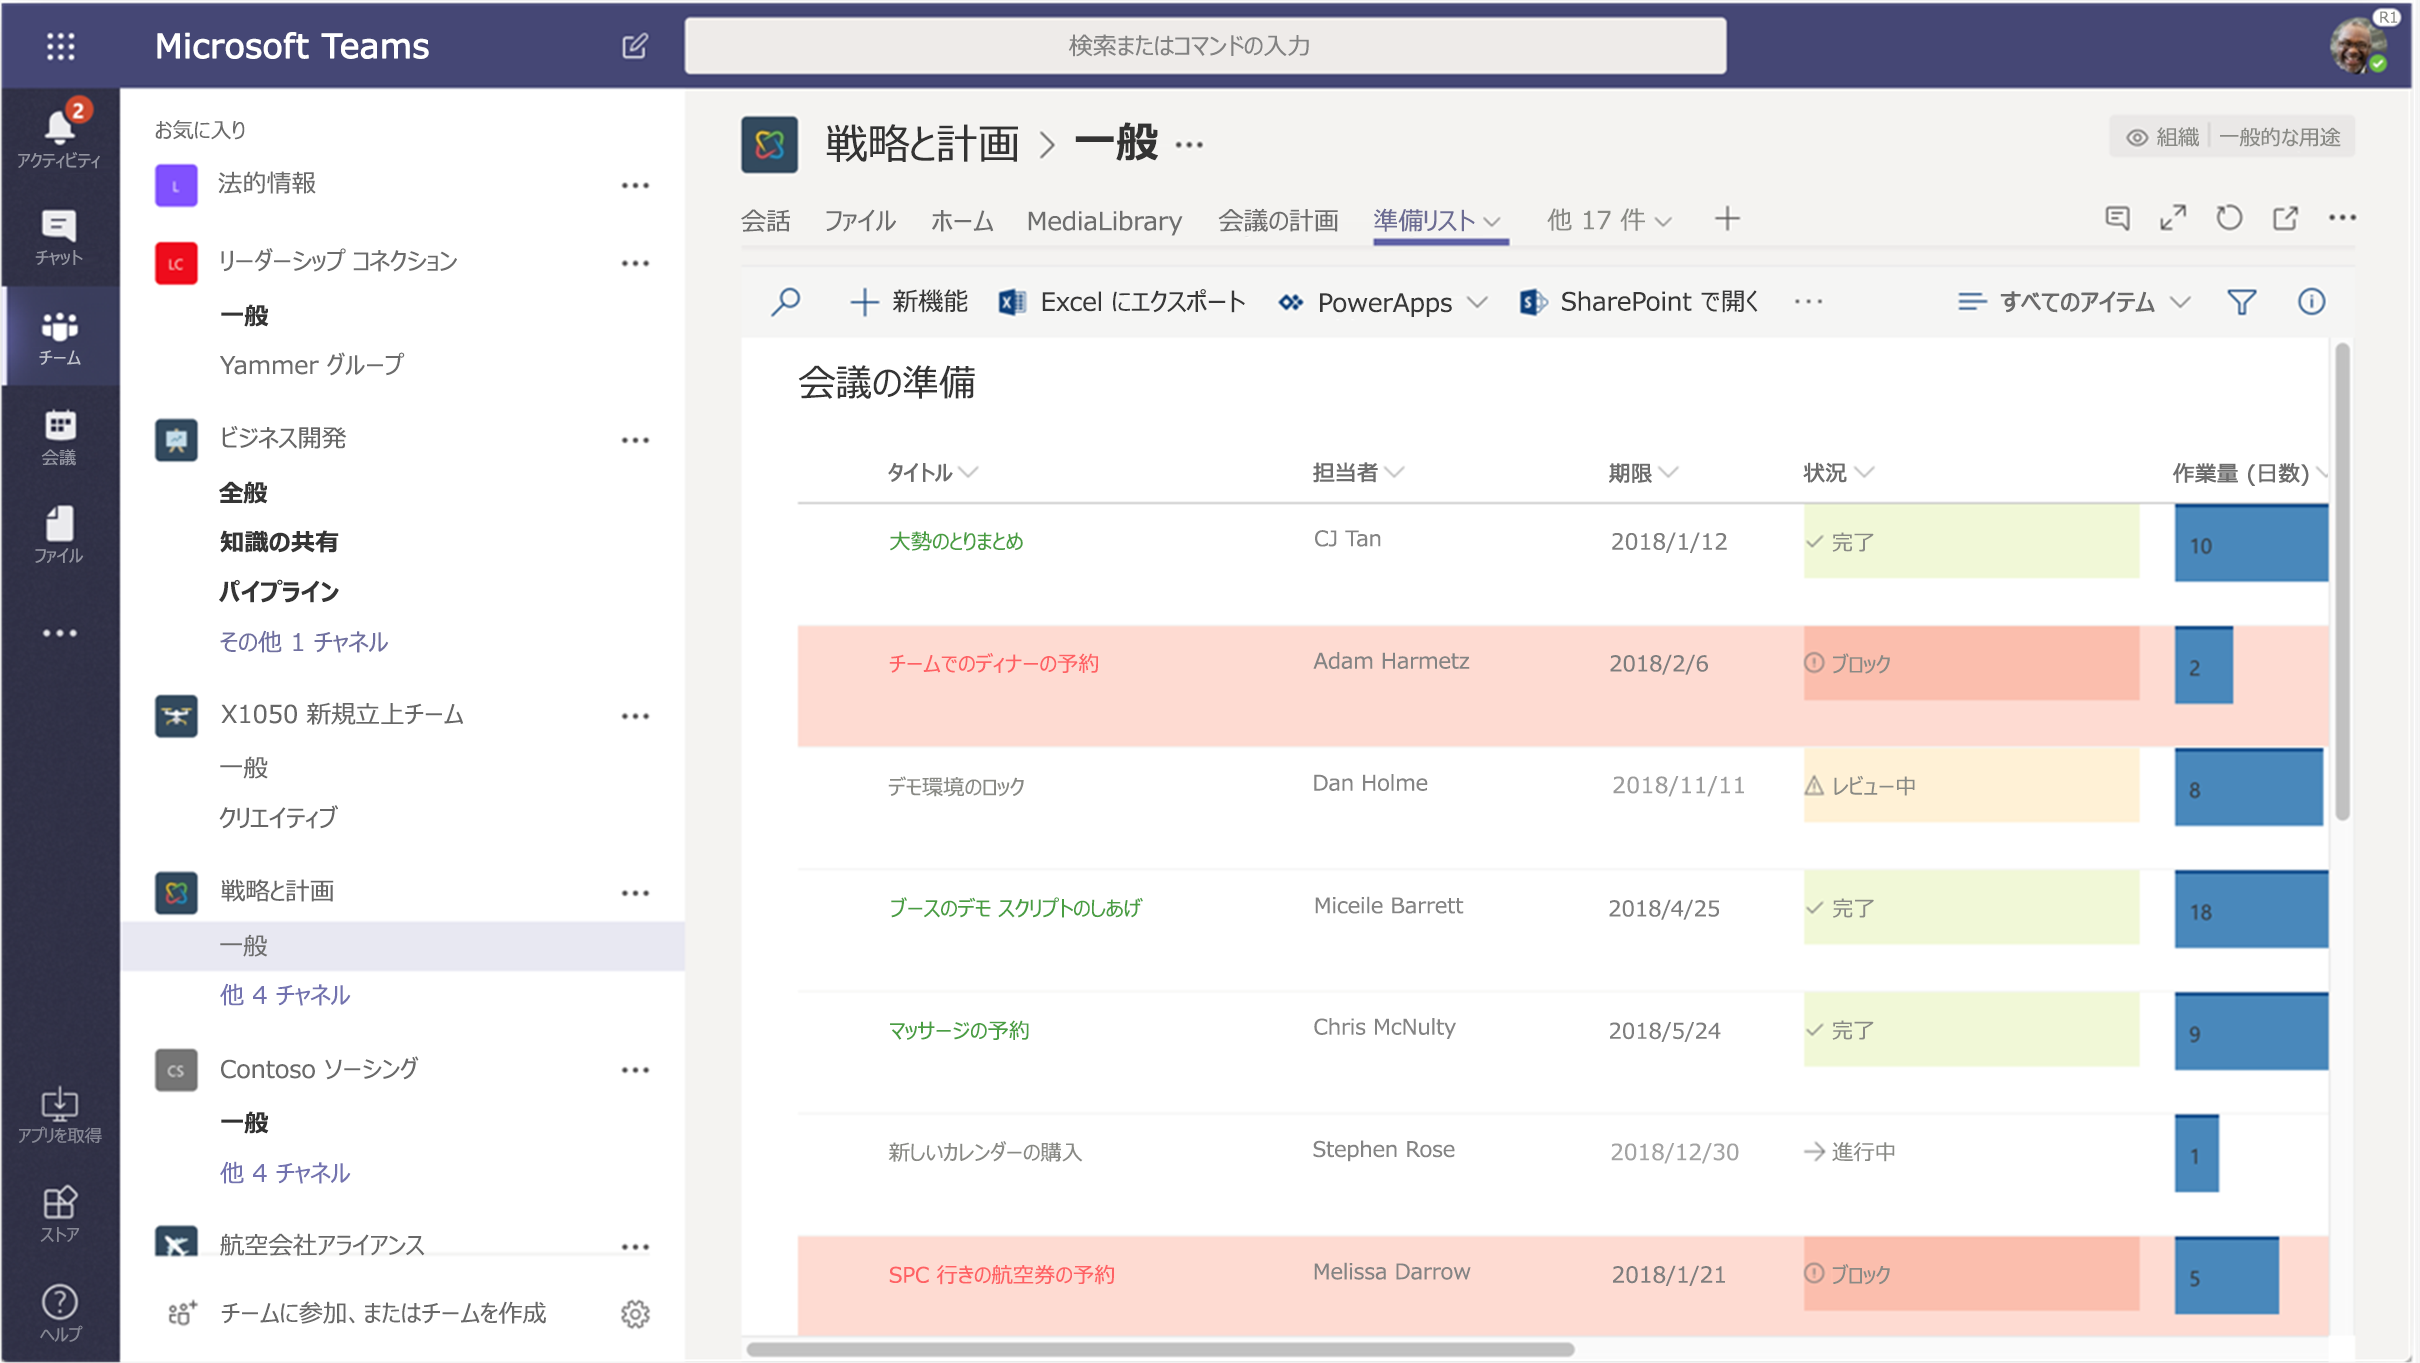
Task: Click Get apps (アプリを取得) icon
Action: (59, 1115)
